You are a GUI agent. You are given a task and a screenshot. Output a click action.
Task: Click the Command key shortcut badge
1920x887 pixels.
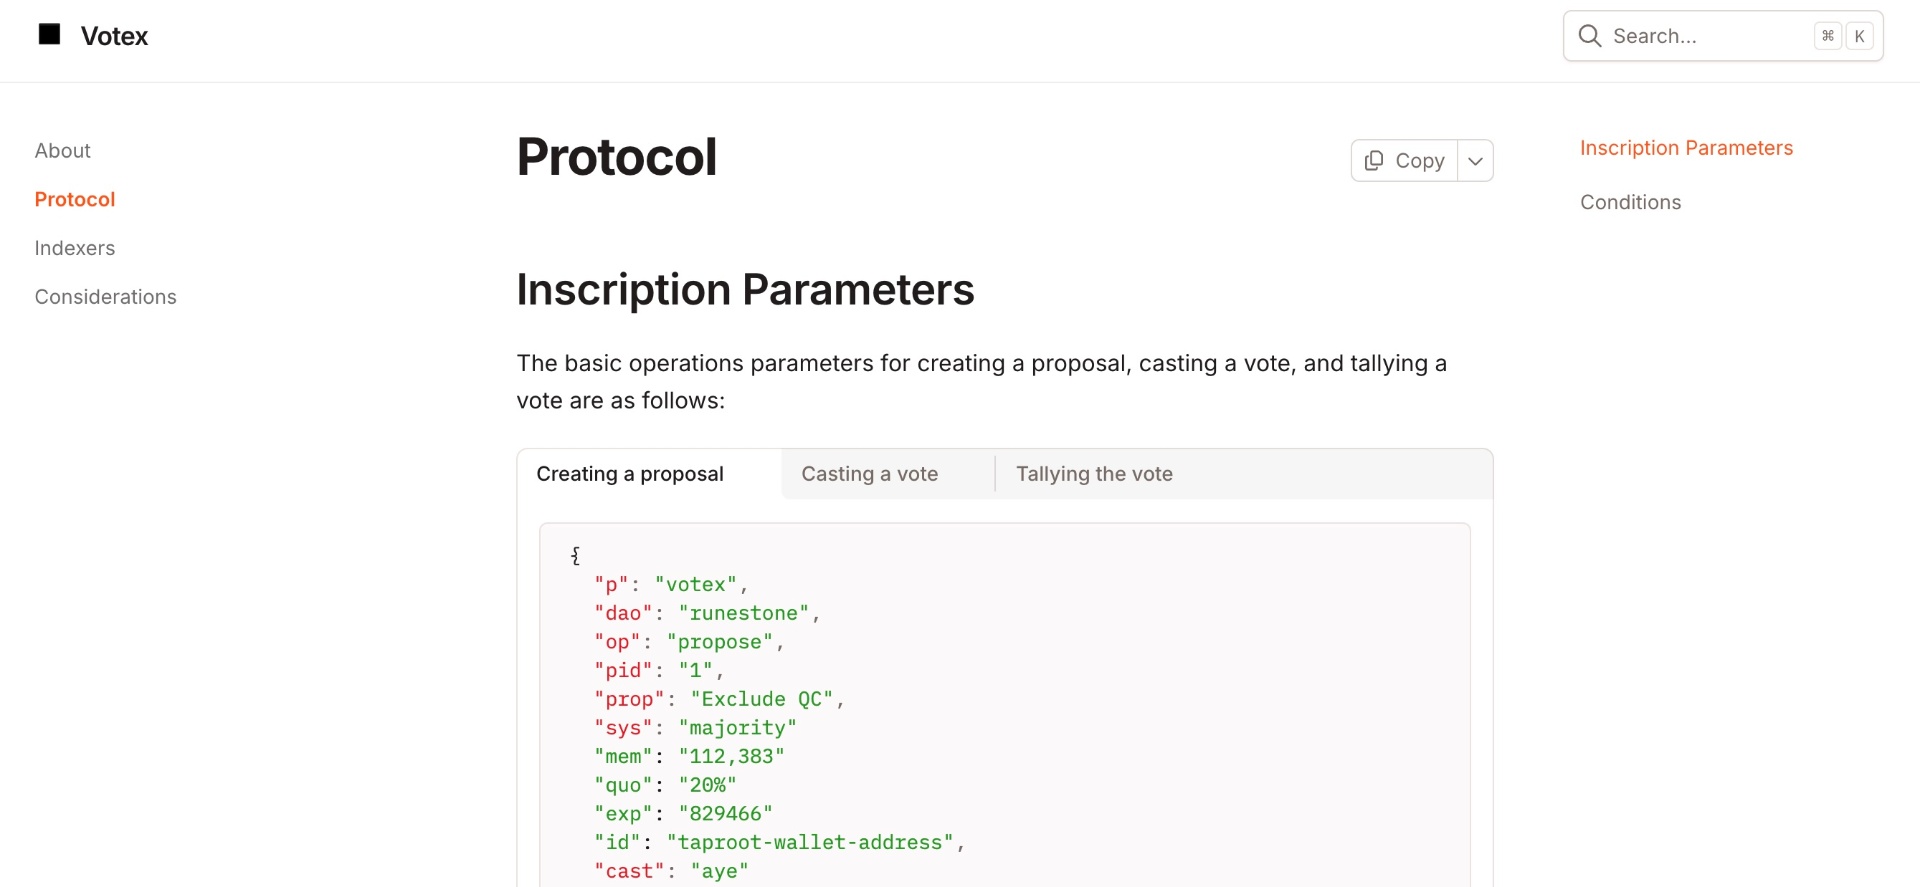pos(1828,36)
